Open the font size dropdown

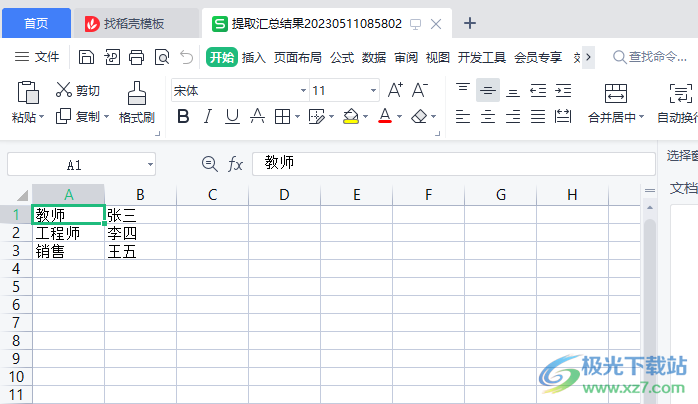coord(373,90)
